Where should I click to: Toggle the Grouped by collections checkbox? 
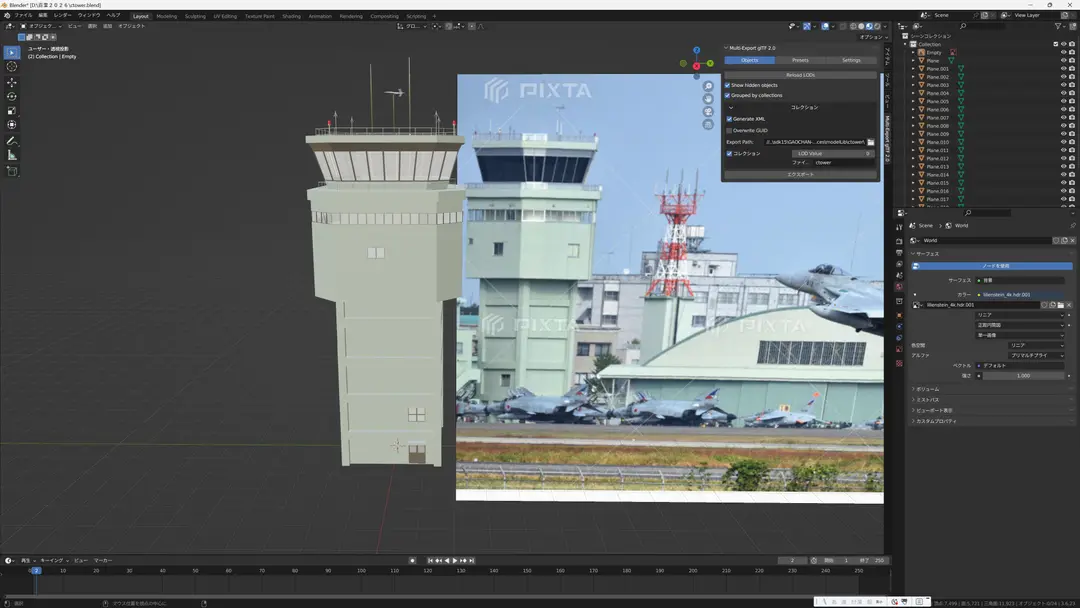tap(727, 96)
